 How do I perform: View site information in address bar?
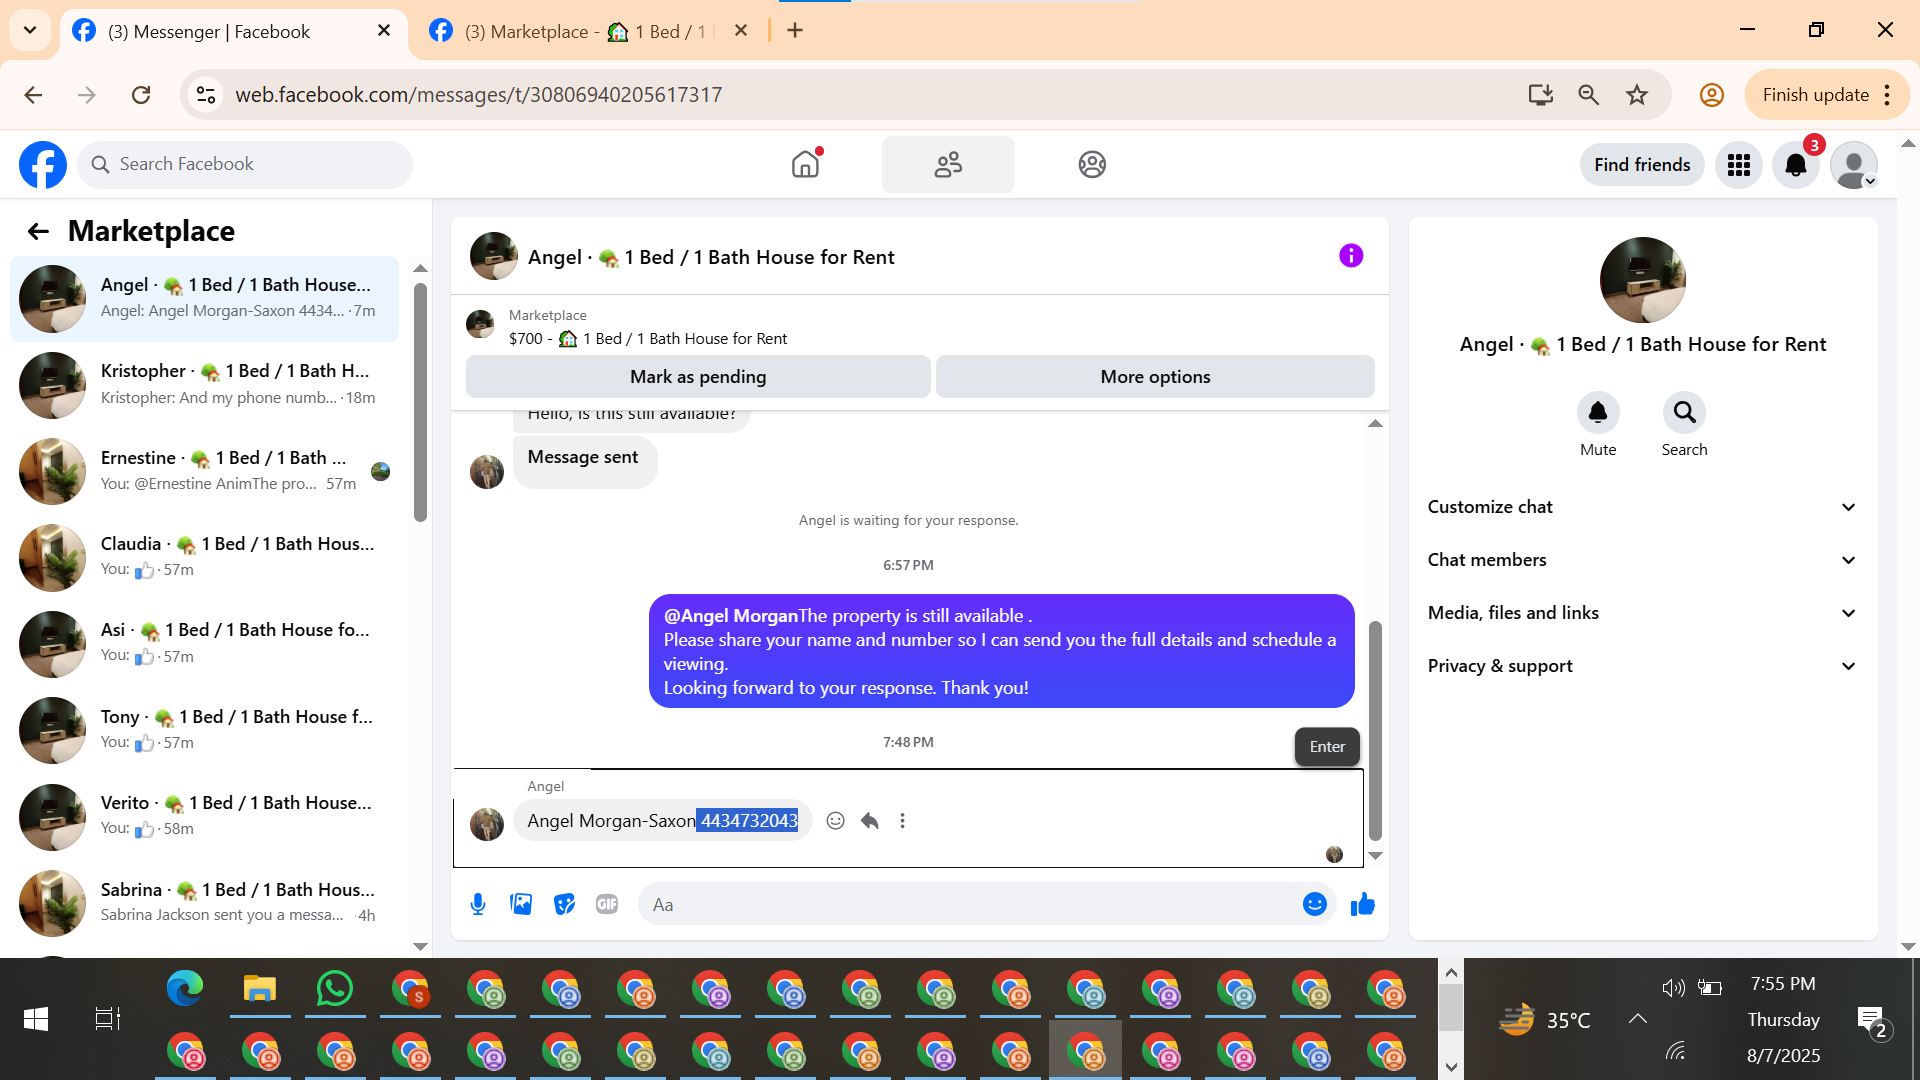click(206, 95)
